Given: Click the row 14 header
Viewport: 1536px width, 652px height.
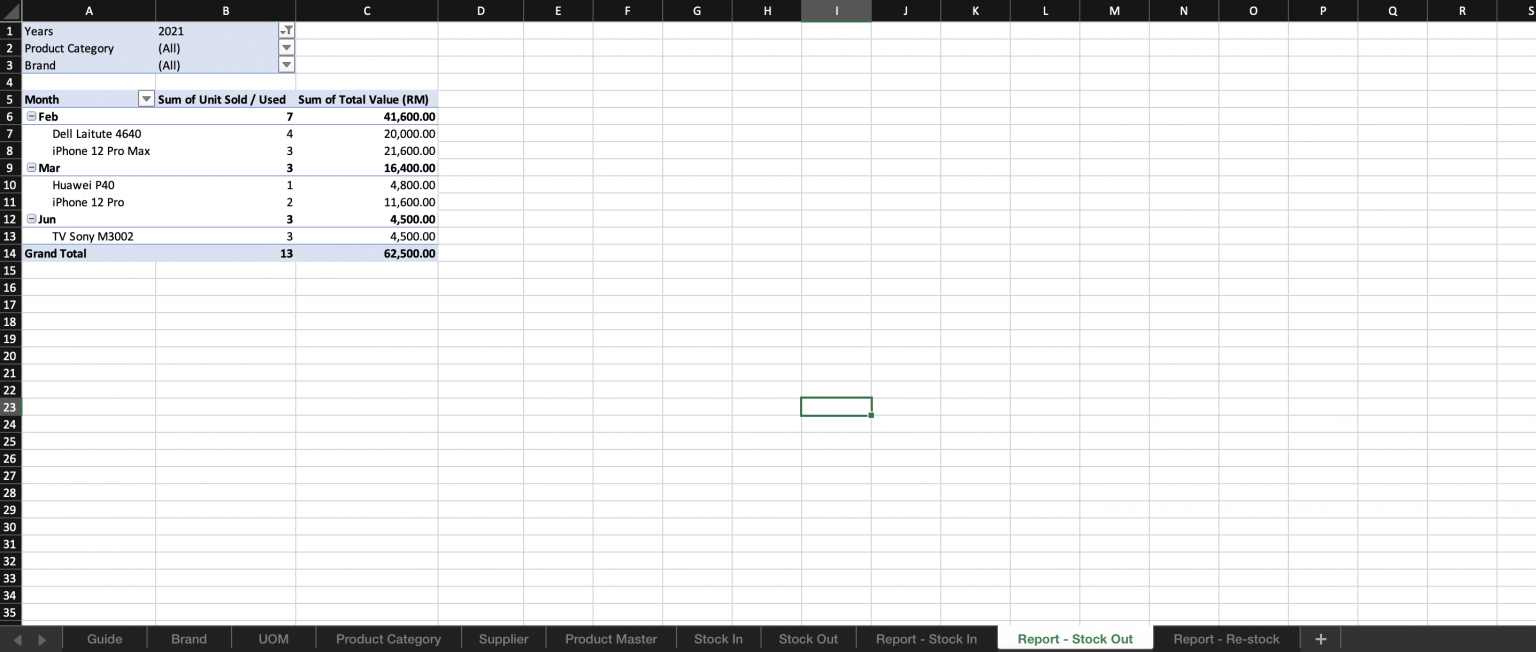Looking at the screenshot, I should coord(9,253).
